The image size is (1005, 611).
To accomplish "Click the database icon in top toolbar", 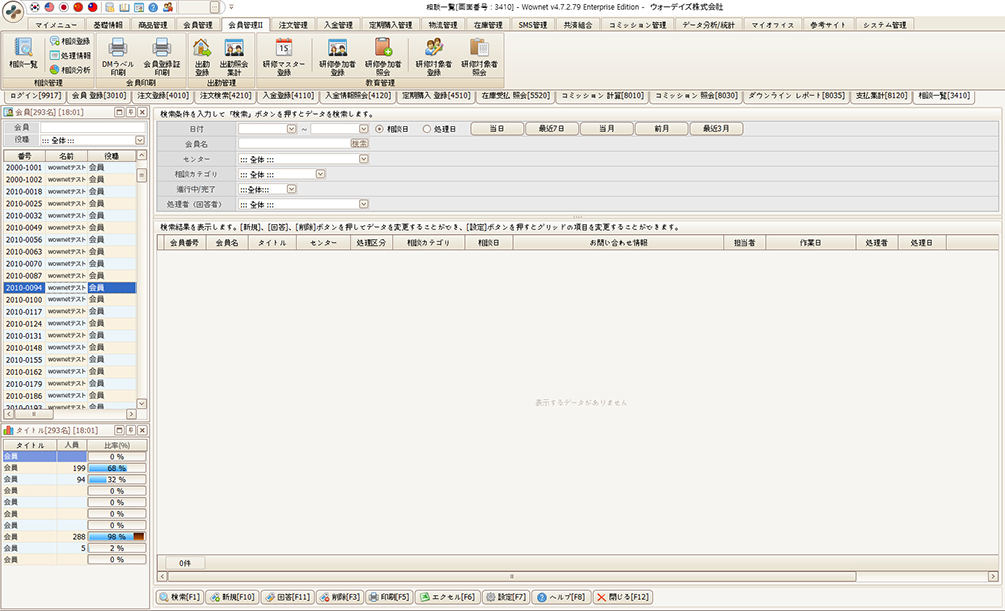I will pyautogui.click(x=110, y=7).
